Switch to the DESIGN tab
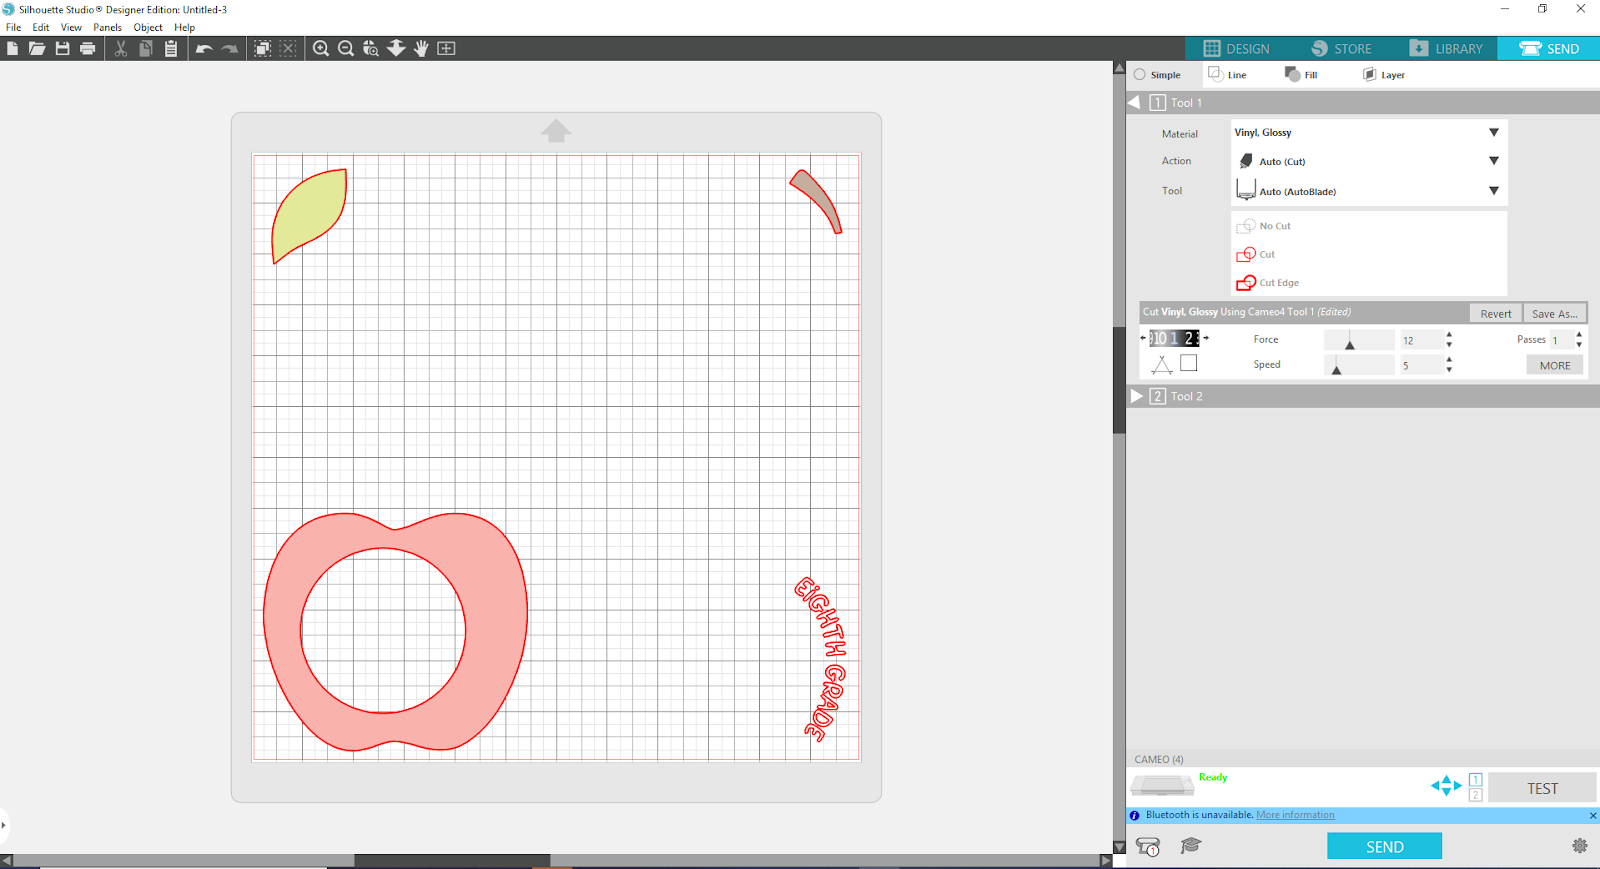 point(1237,48)
